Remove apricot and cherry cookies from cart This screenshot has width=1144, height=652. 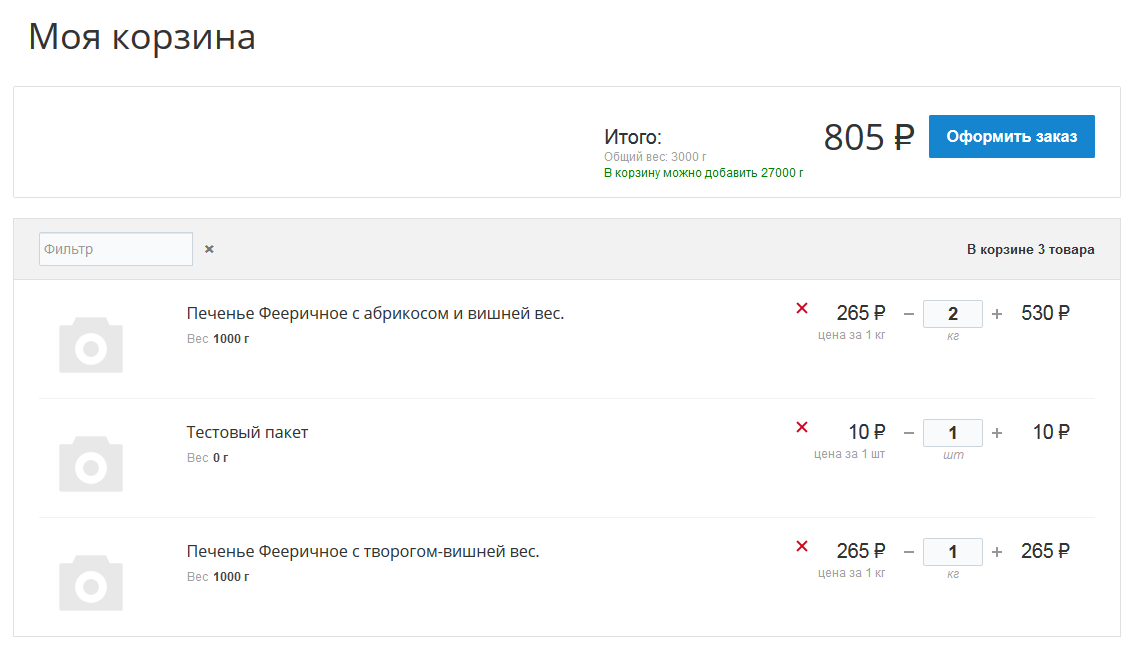(802, 308)
